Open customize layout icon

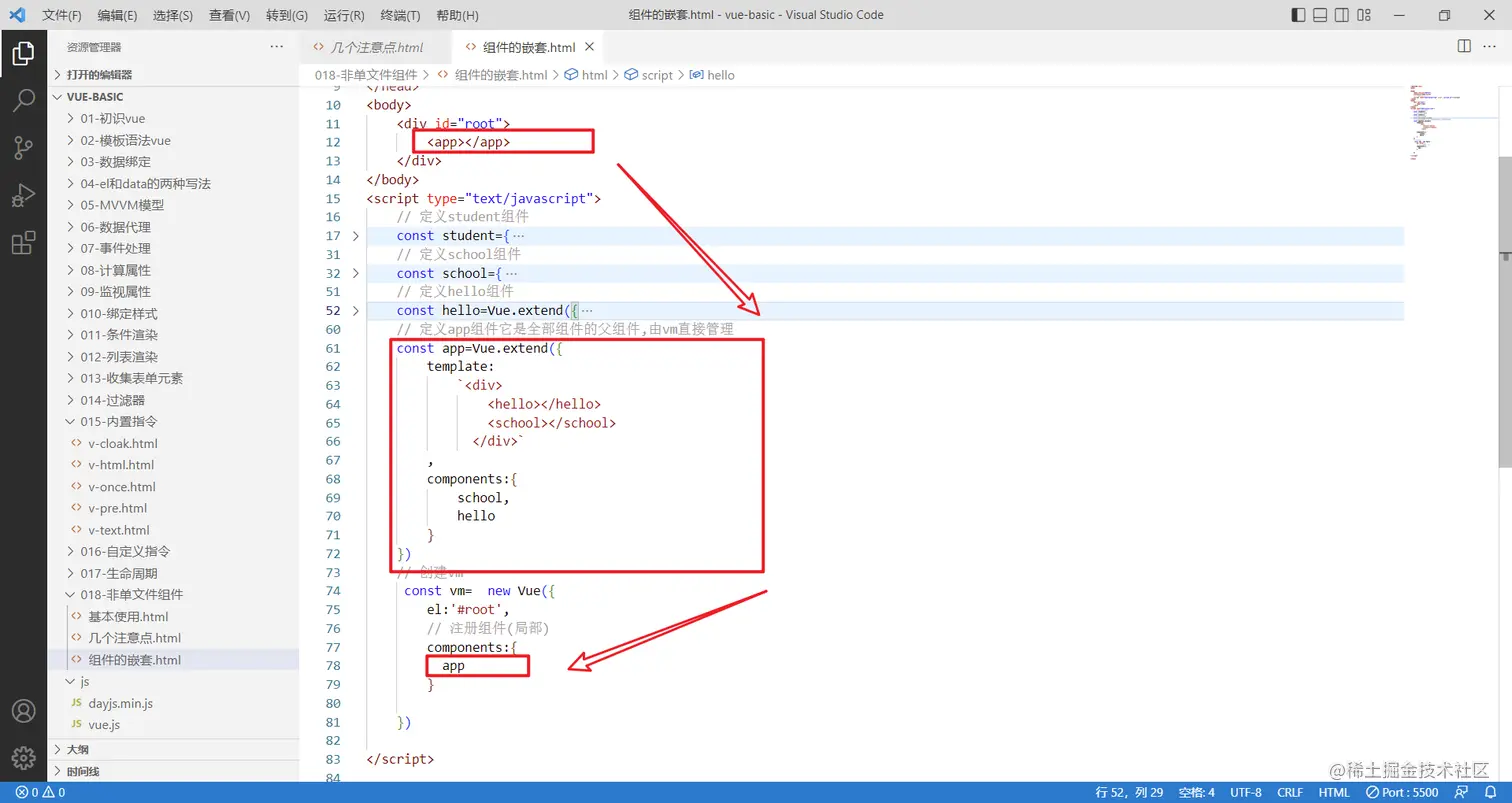click(x=1365, y=15)
